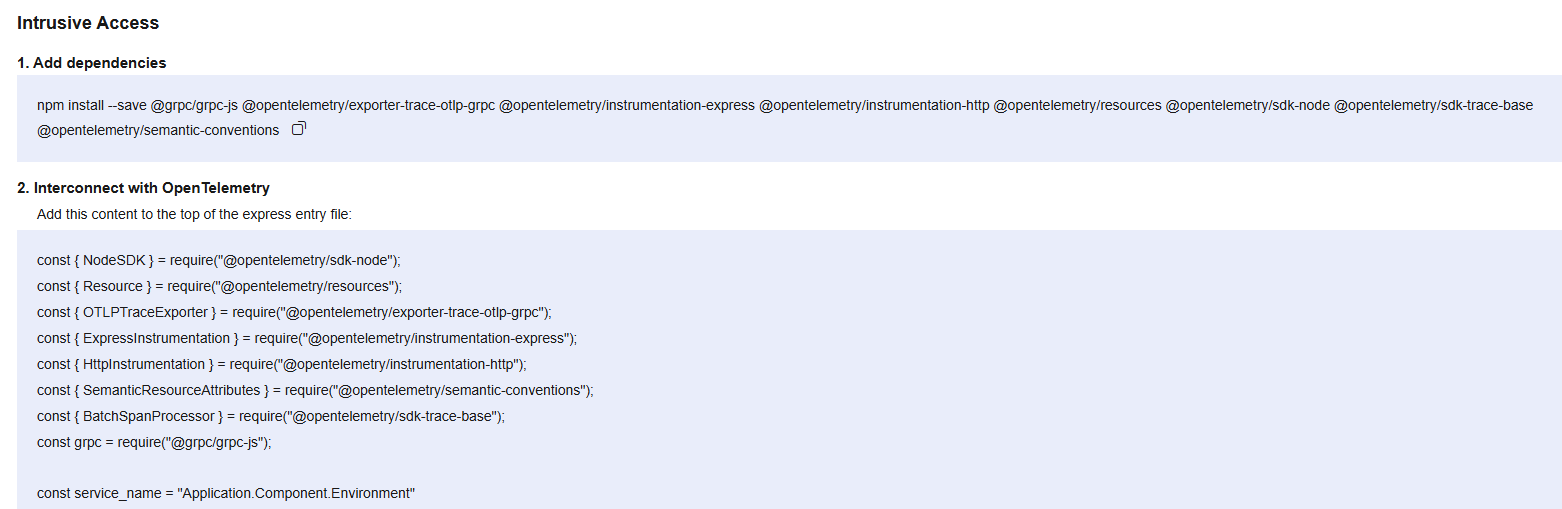Click the Interconnect with OpenTelemetry step title
This screenshot has width=1562, height=509.
click(143, 188)
